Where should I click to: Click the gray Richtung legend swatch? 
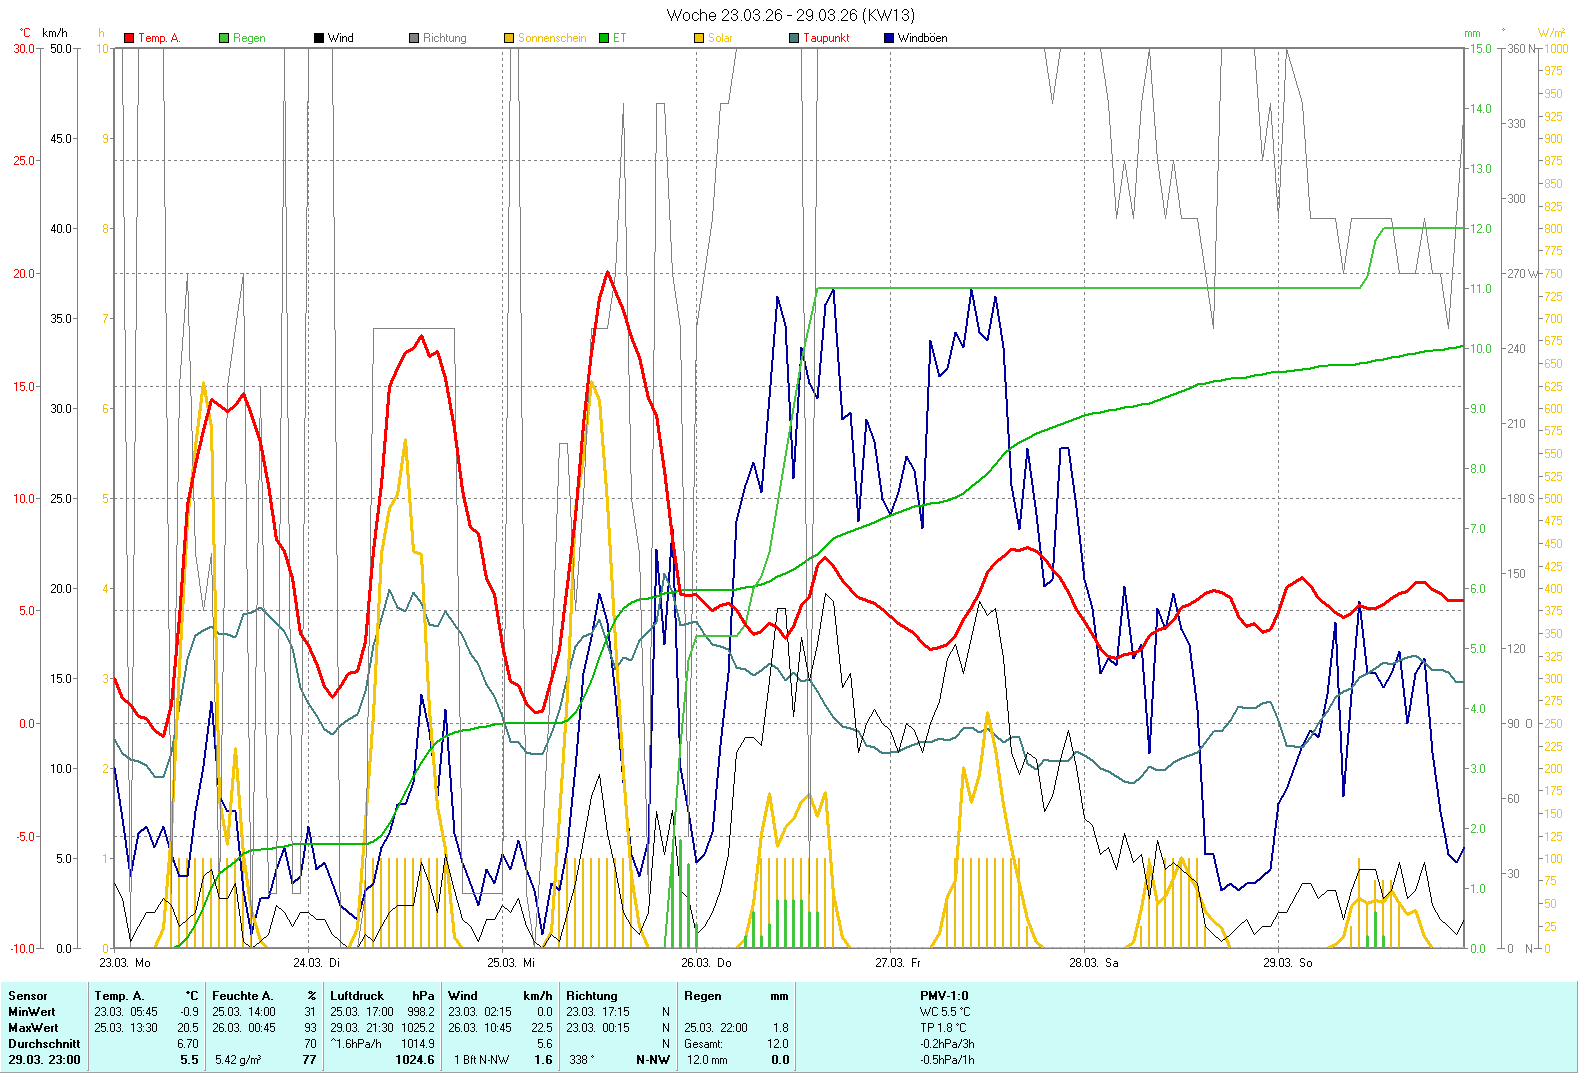(414, 38)
